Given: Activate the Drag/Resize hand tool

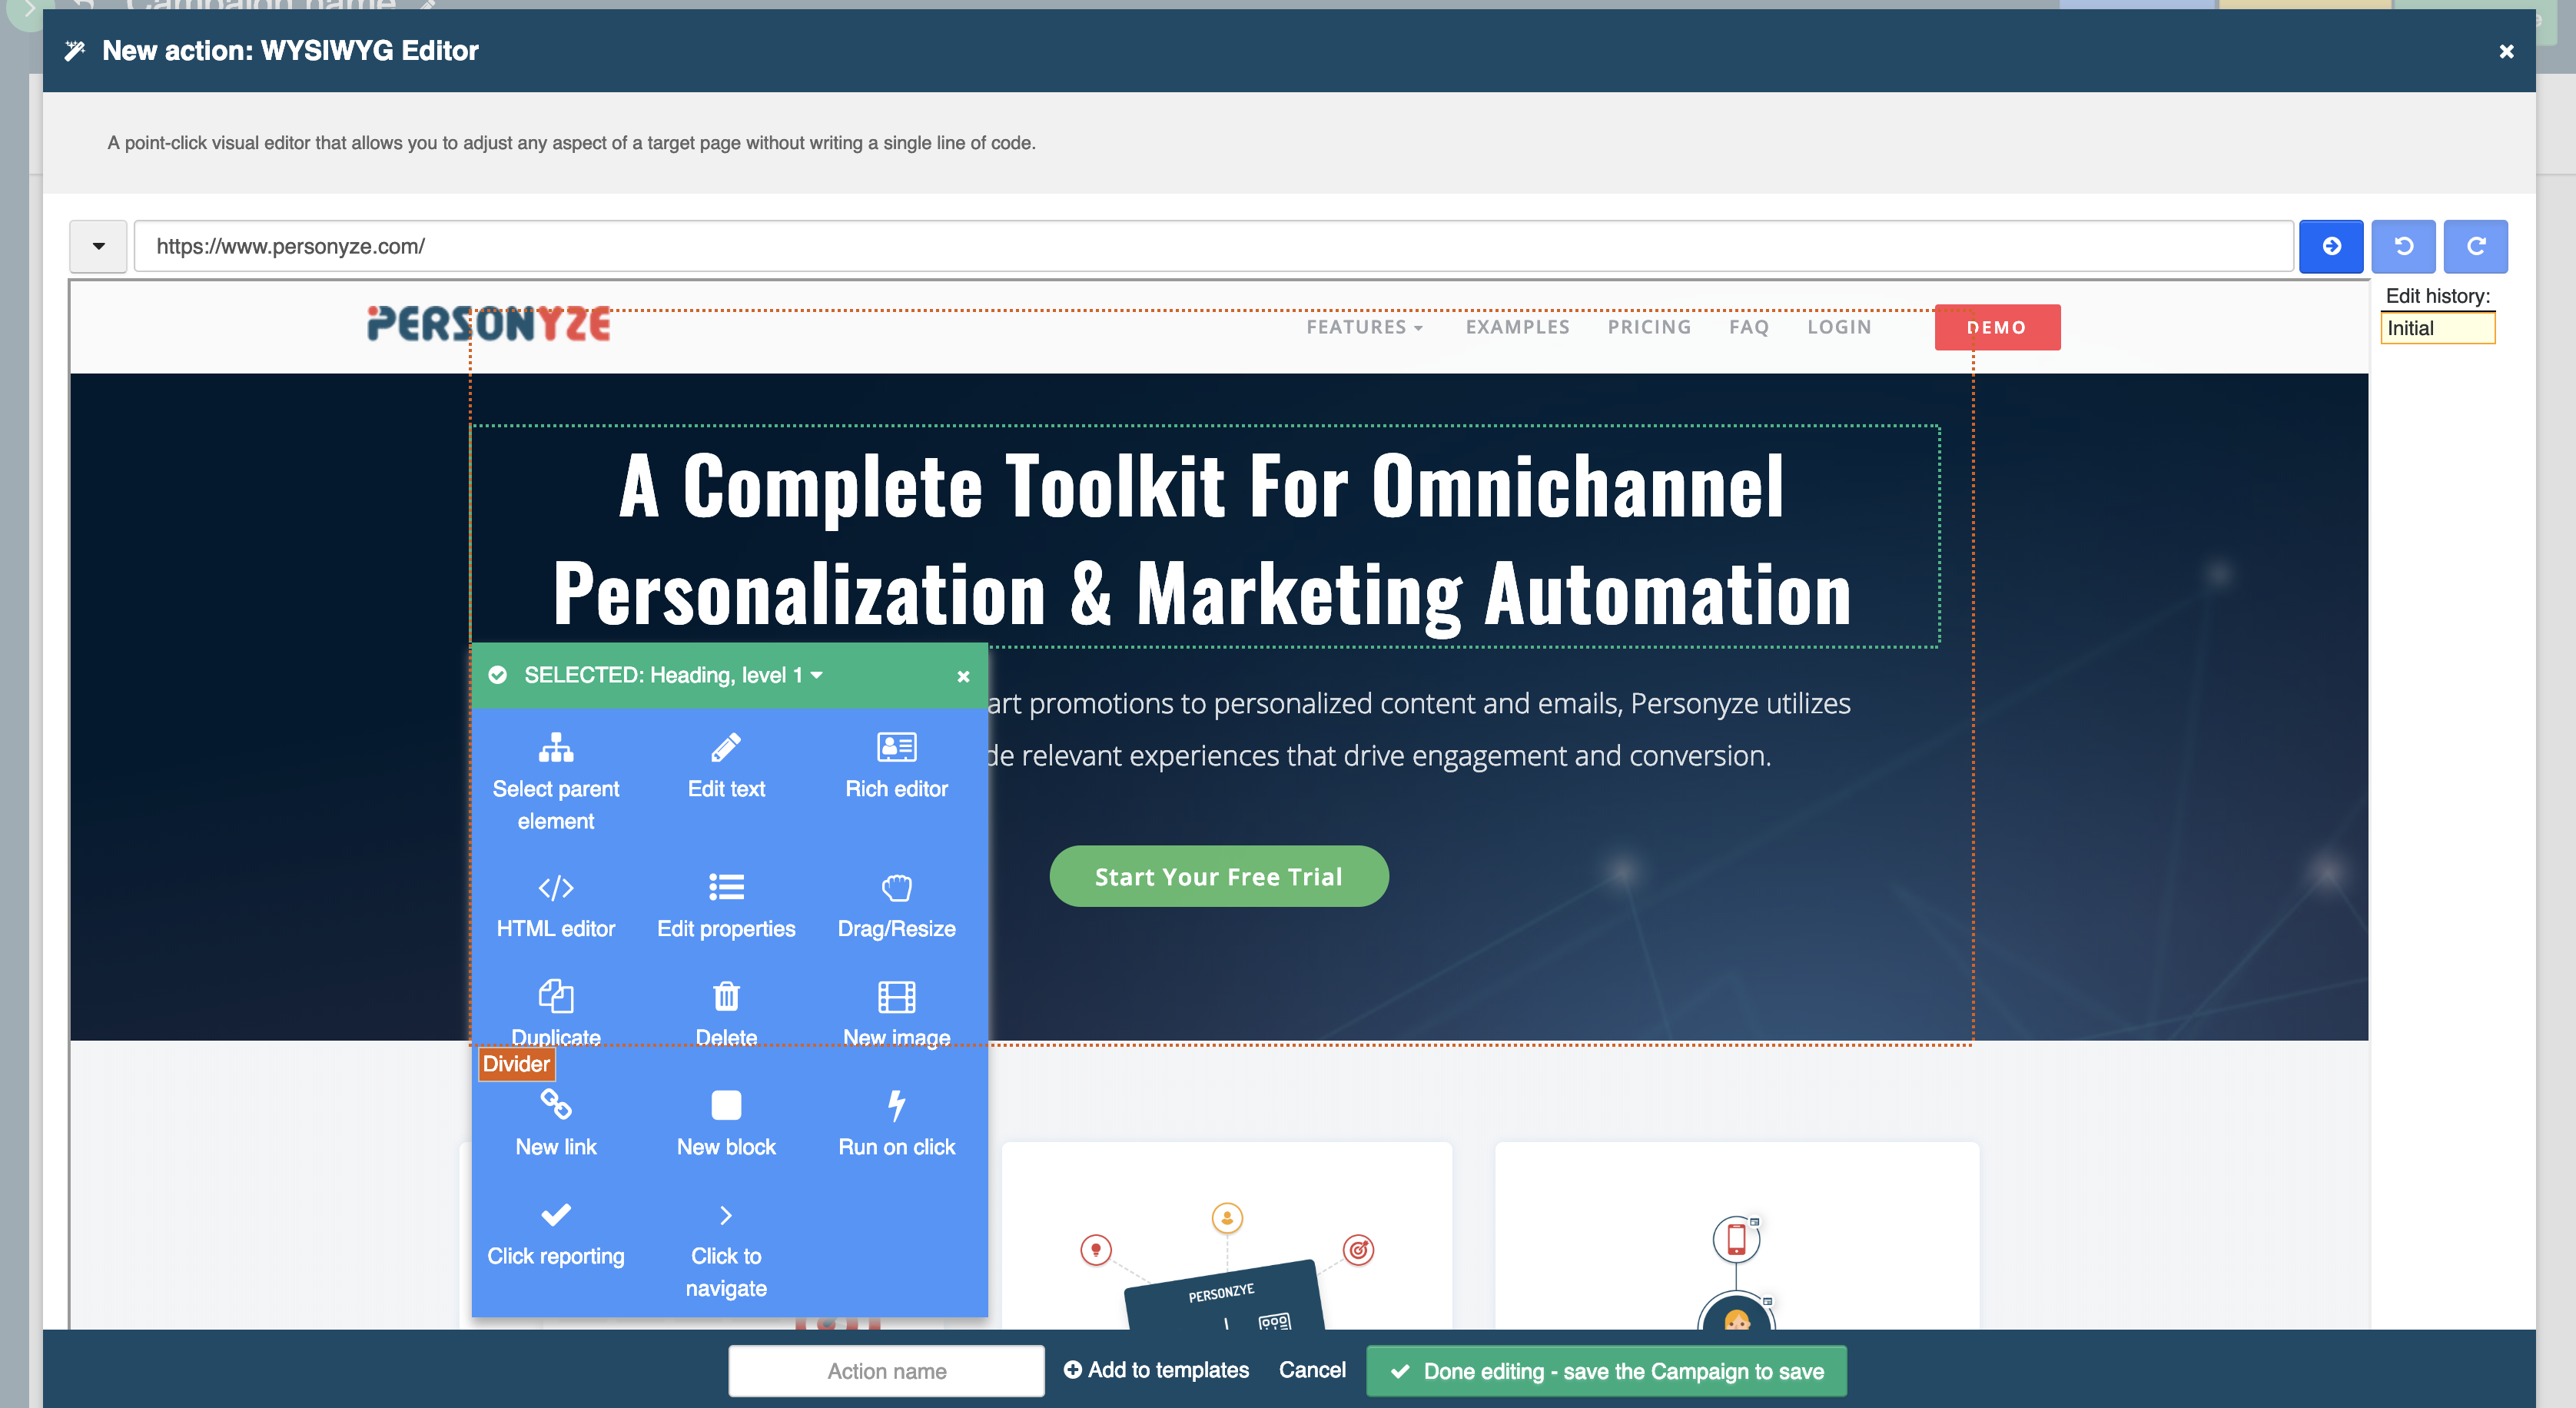Looking at the screenshot, I should (x=896, y=906).
